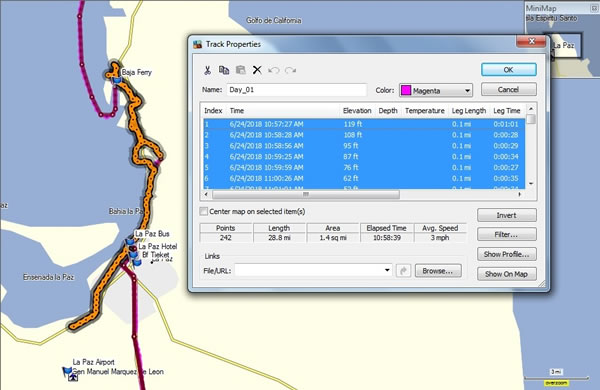600x390 pixels.
Task: Click the horizontal scrollbar right arrow
Action: pyautogui.click(x=520, y=194)
